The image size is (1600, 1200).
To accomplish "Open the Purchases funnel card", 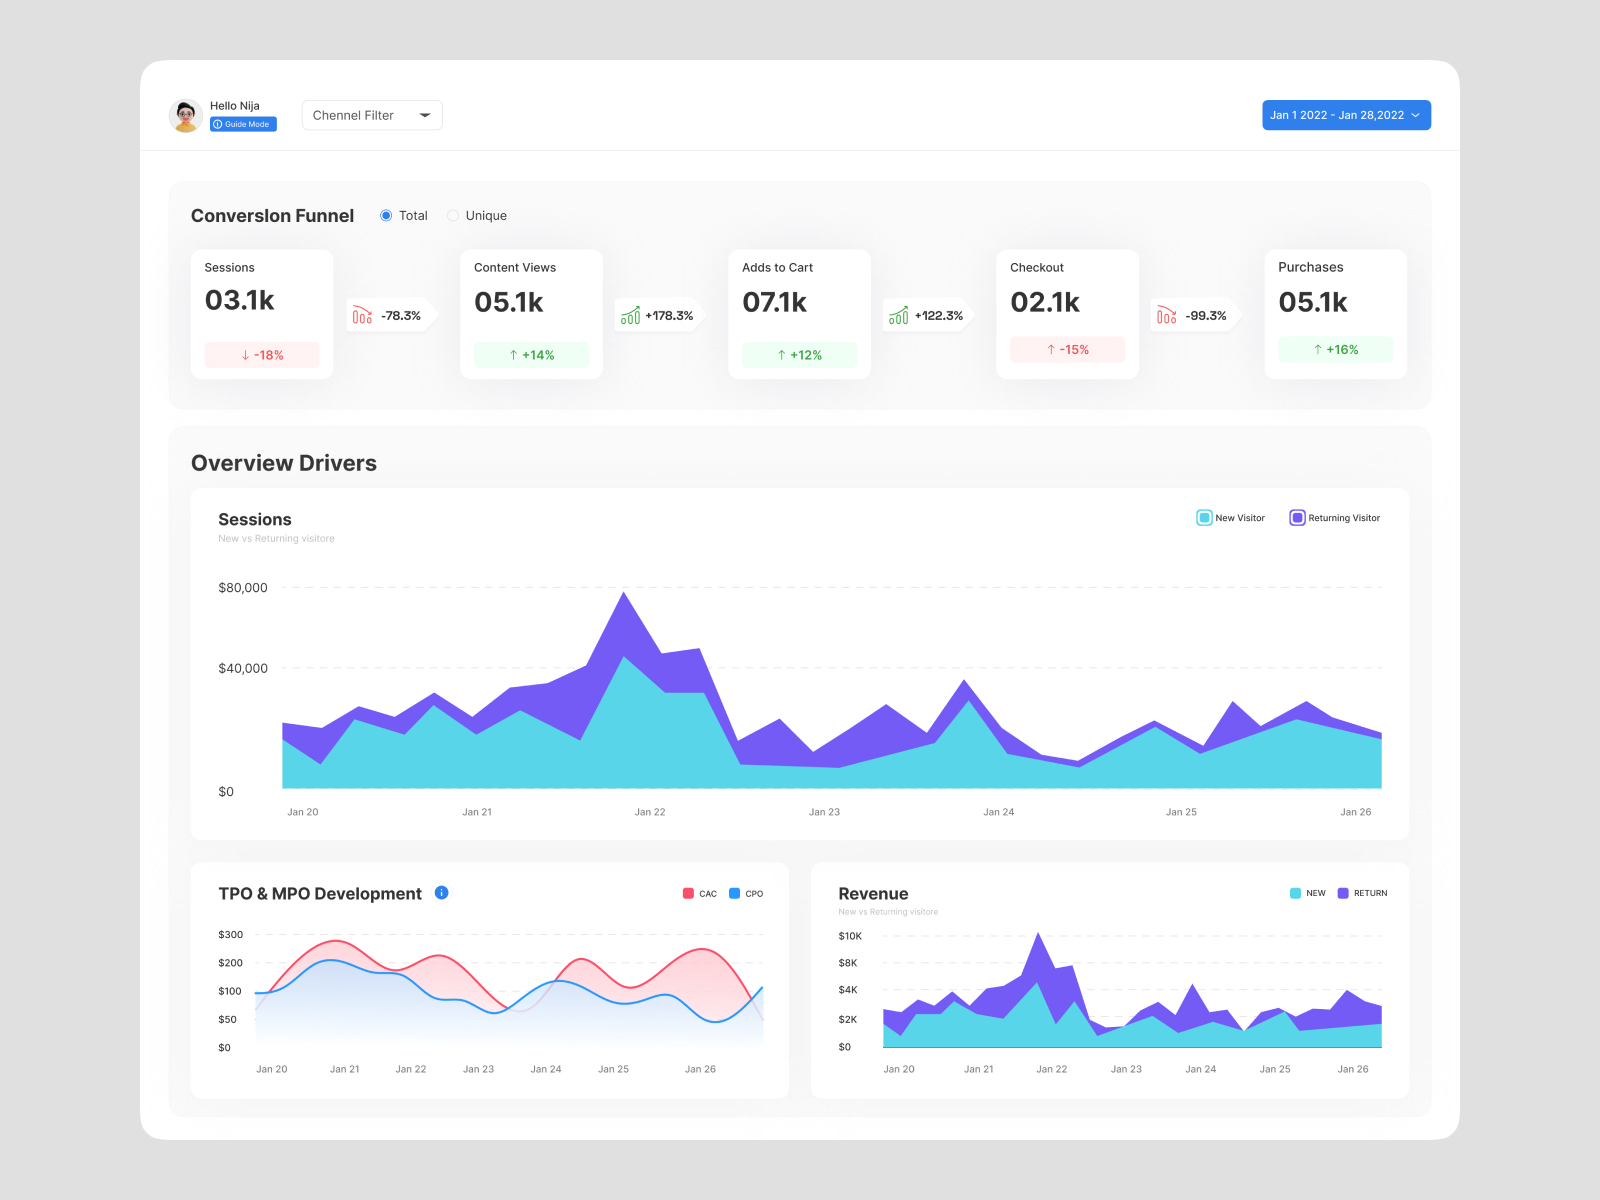I will pyautogui.click(x=1335, y=314).
